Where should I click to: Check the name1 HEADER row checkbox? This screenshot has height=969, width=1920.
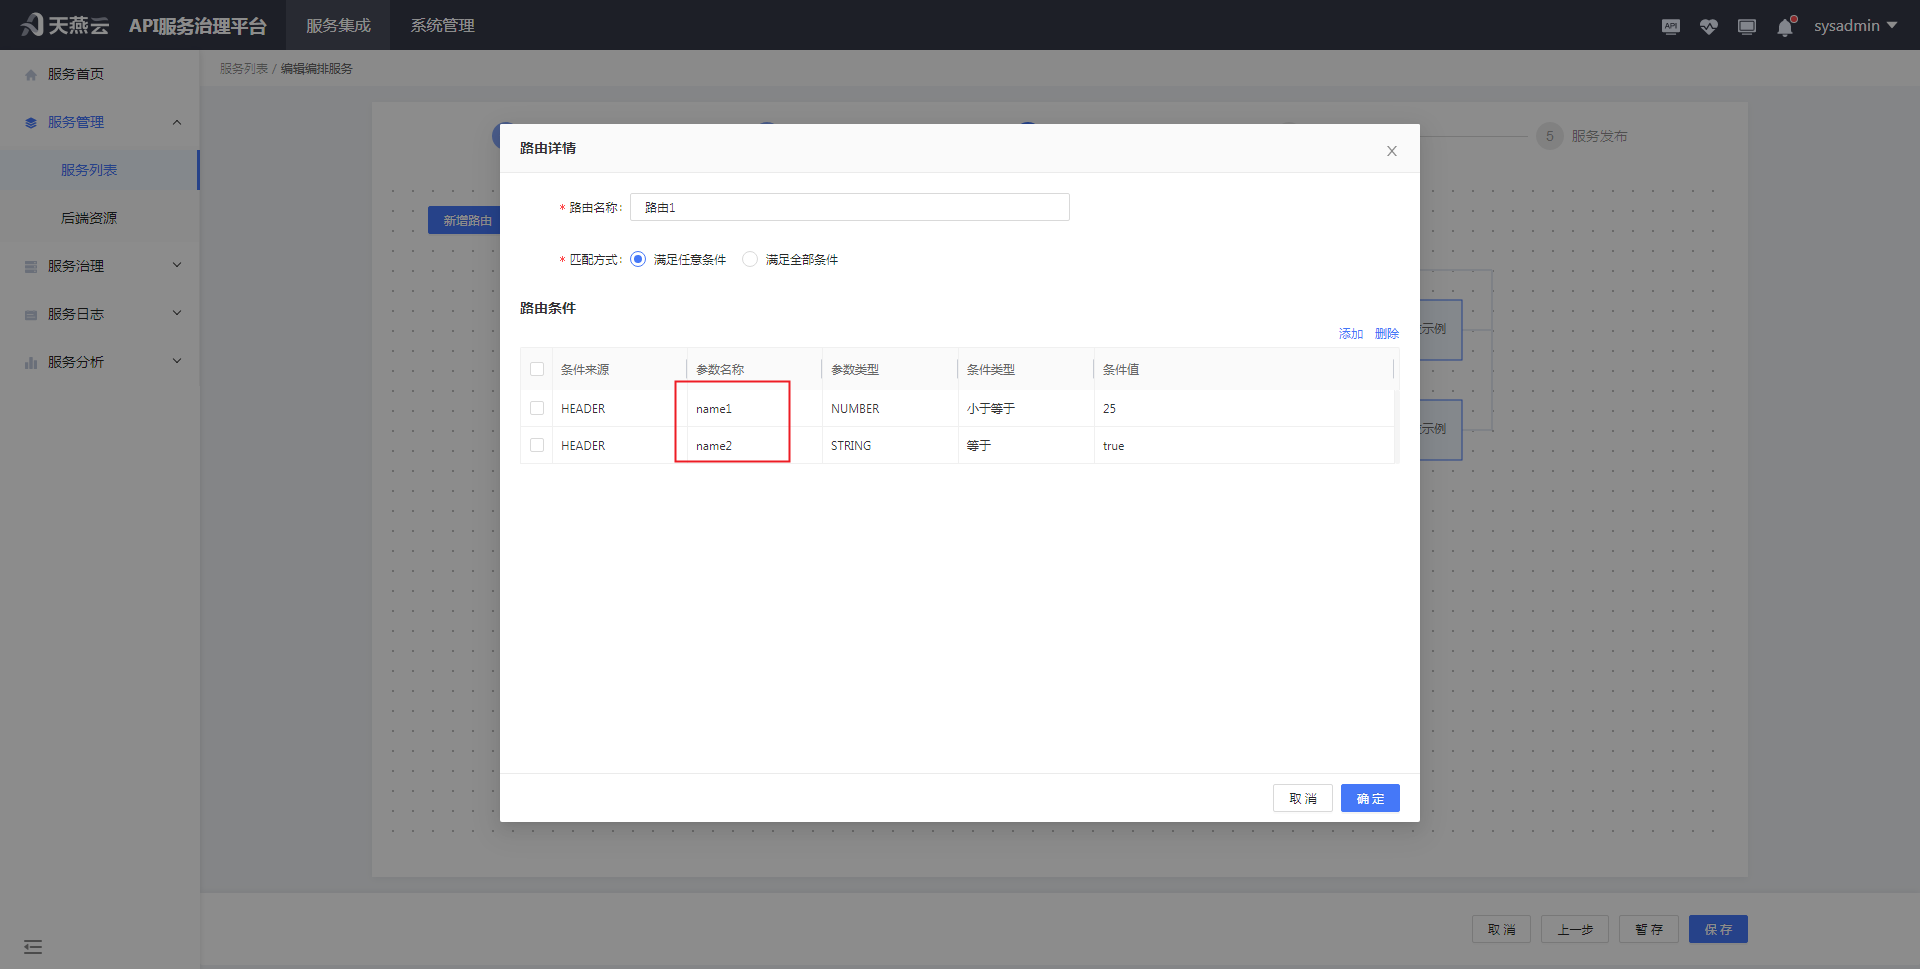[537, 408]
